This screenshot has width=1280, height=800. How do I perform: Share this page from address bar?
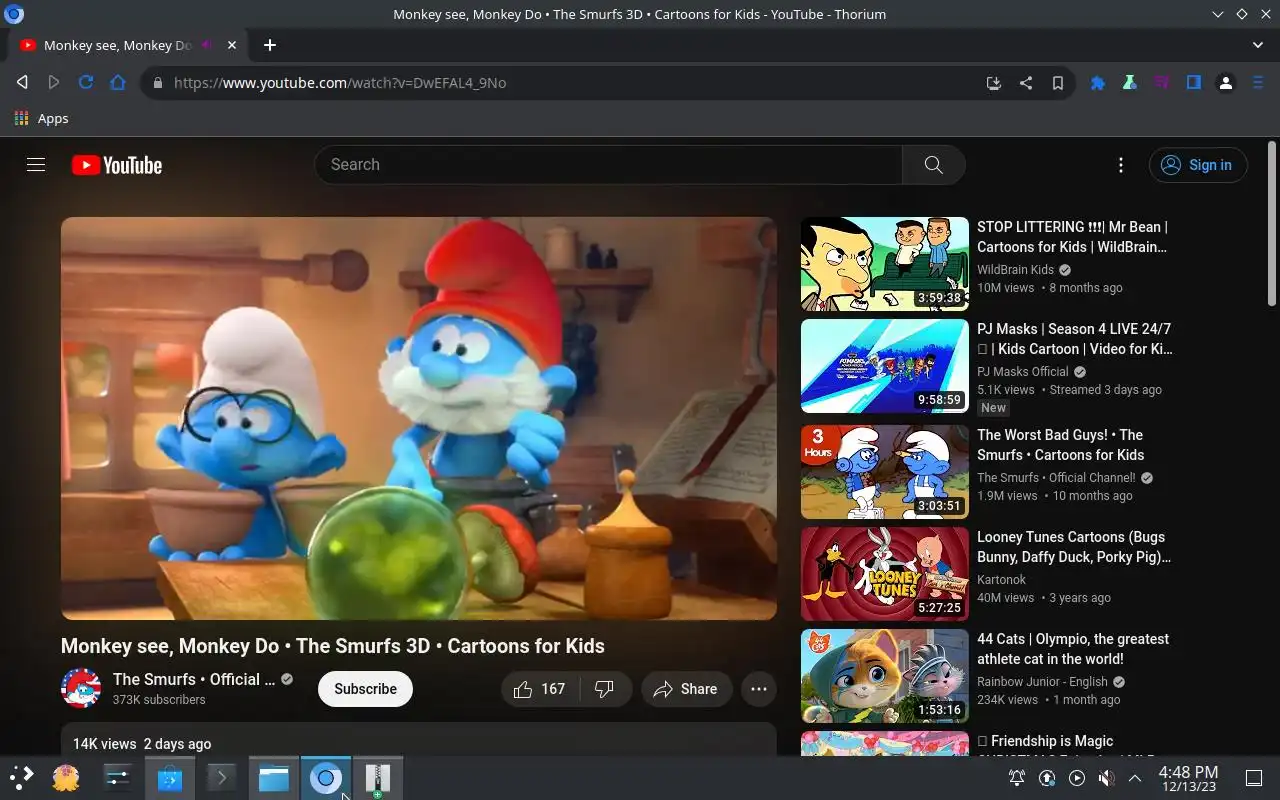pos(1026,83)
